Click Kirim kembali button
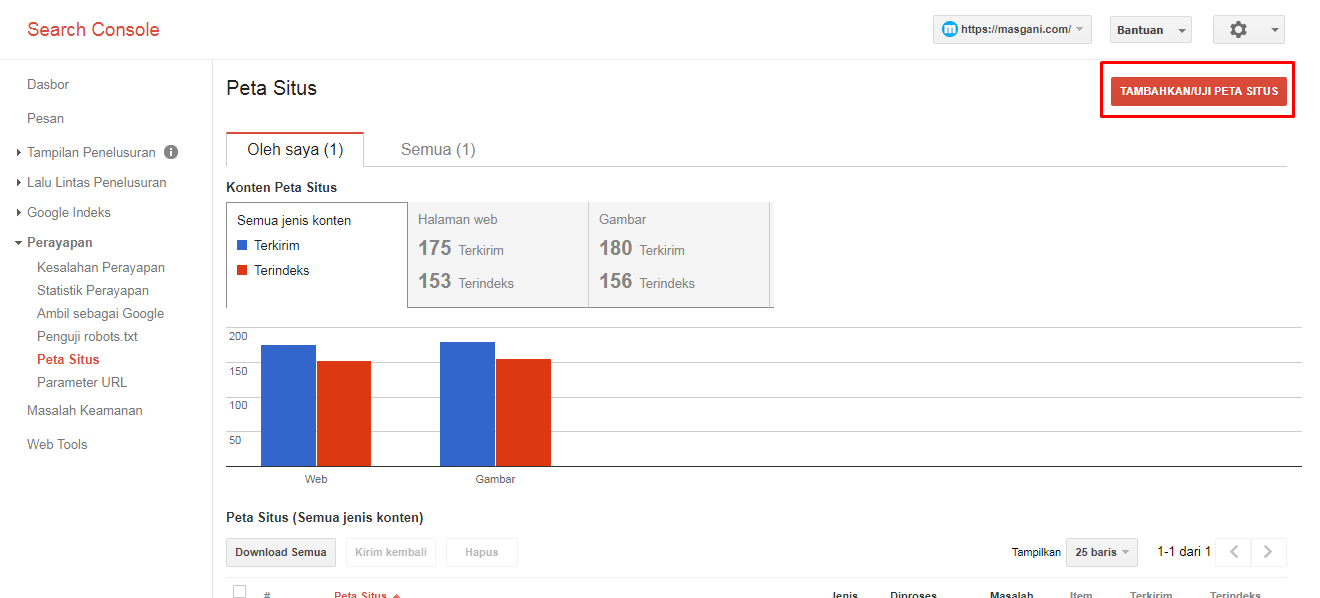Viewport: 1320px width, 598px height. (x=391, y=552)
